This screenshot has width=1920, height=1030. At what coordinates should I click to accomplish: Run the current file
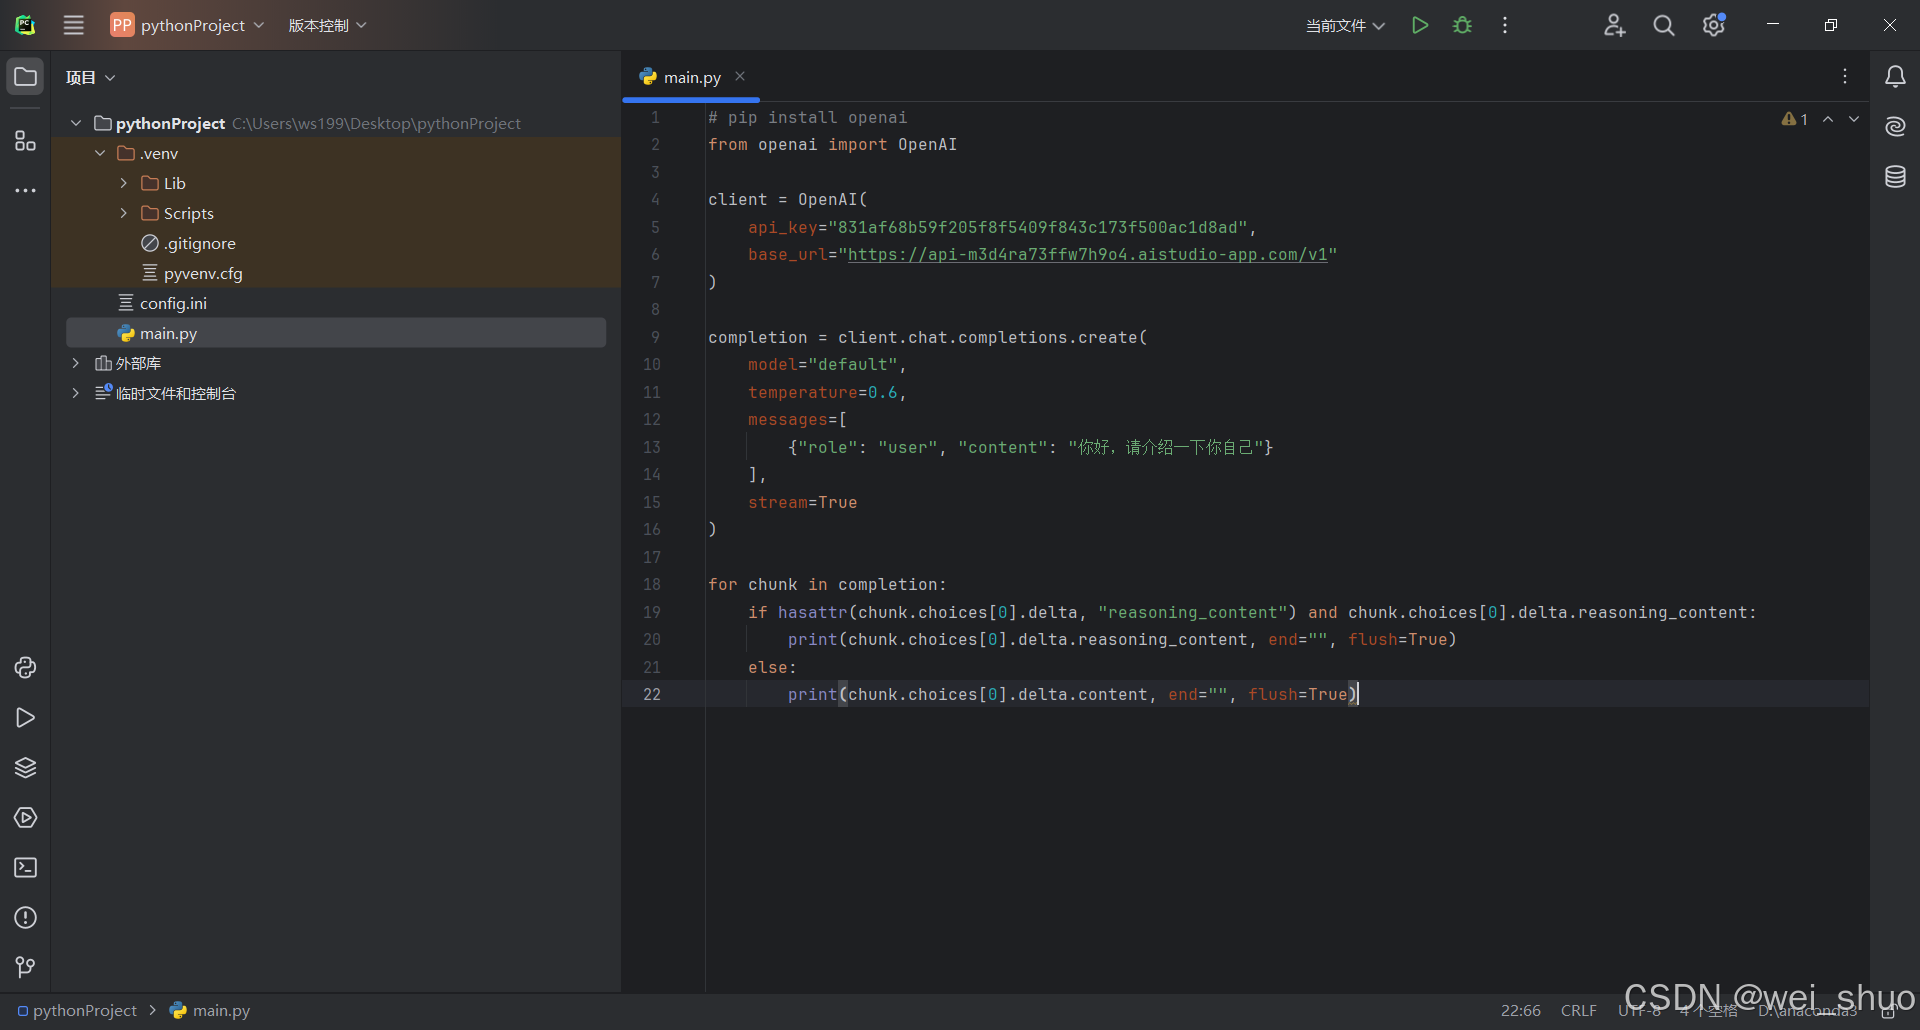point(1419,25)
